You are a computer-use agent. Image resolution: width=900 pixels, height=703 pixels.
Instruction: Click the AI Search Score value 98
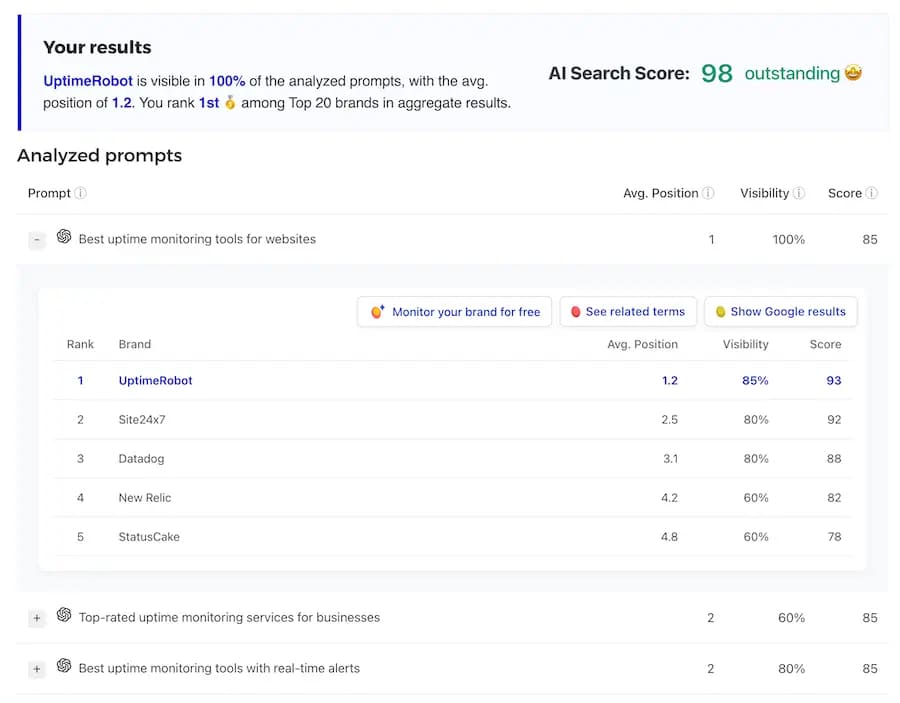(717, 73)
